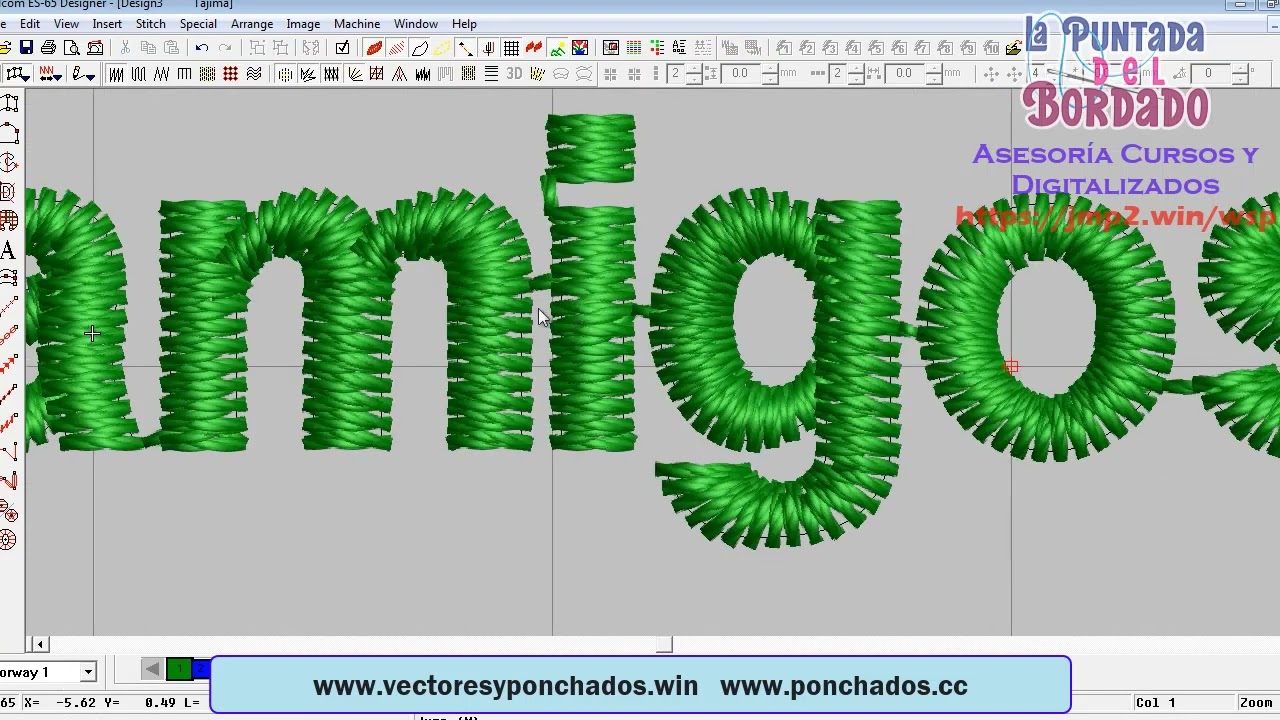Open the Machine menu
This screenshot has height=720, width=1280.
coord(357,23)
